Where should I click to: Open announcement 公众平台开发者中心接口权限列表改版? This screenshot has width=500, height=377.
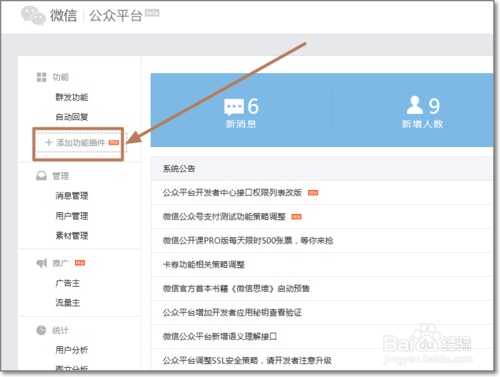tap(232, 193)
